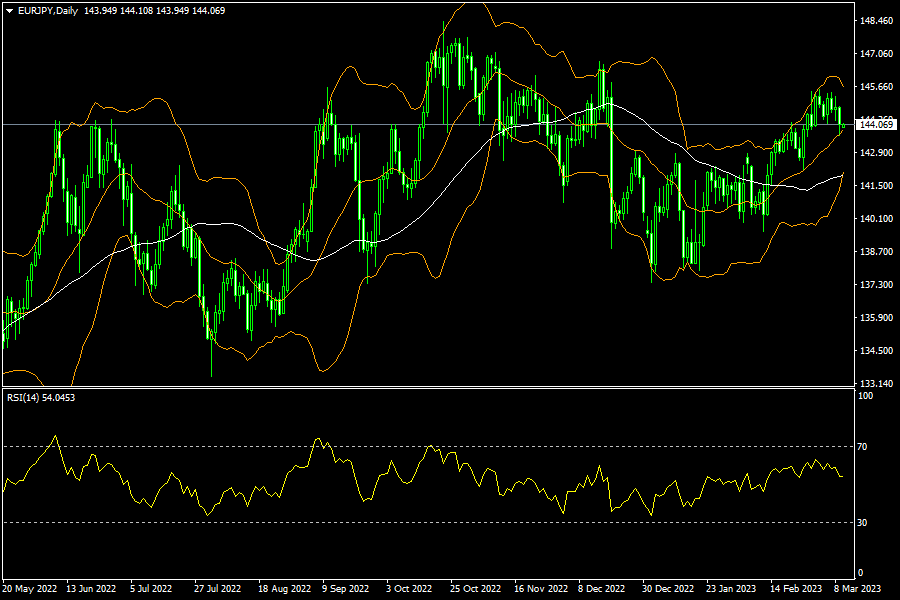Select the 23 Jan 2023 date label
The height and width of the screenshot is (600, 900).
[731, 589]
